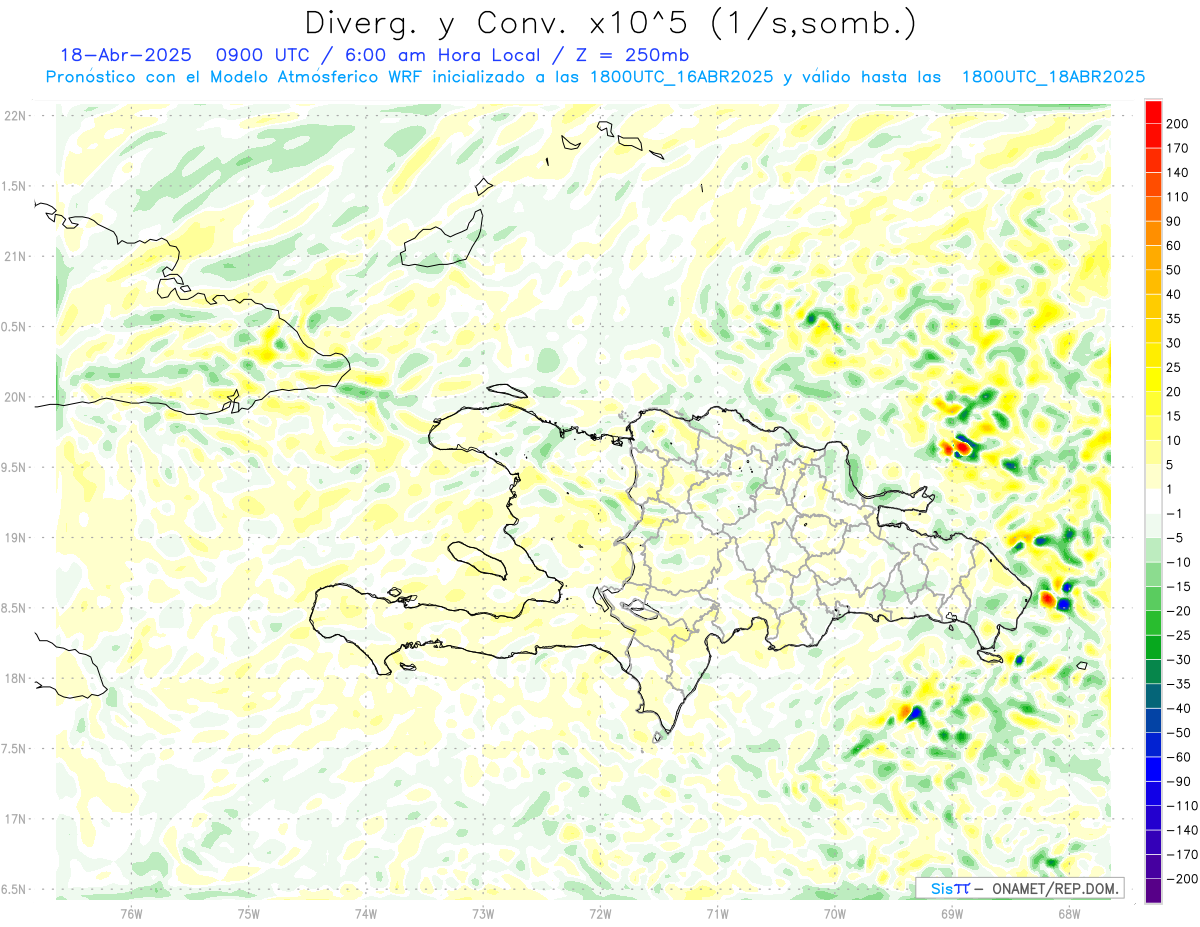Click the longitude label '73W'
Viewport: 1200px width, 927px height.
[x=483, y=913]
